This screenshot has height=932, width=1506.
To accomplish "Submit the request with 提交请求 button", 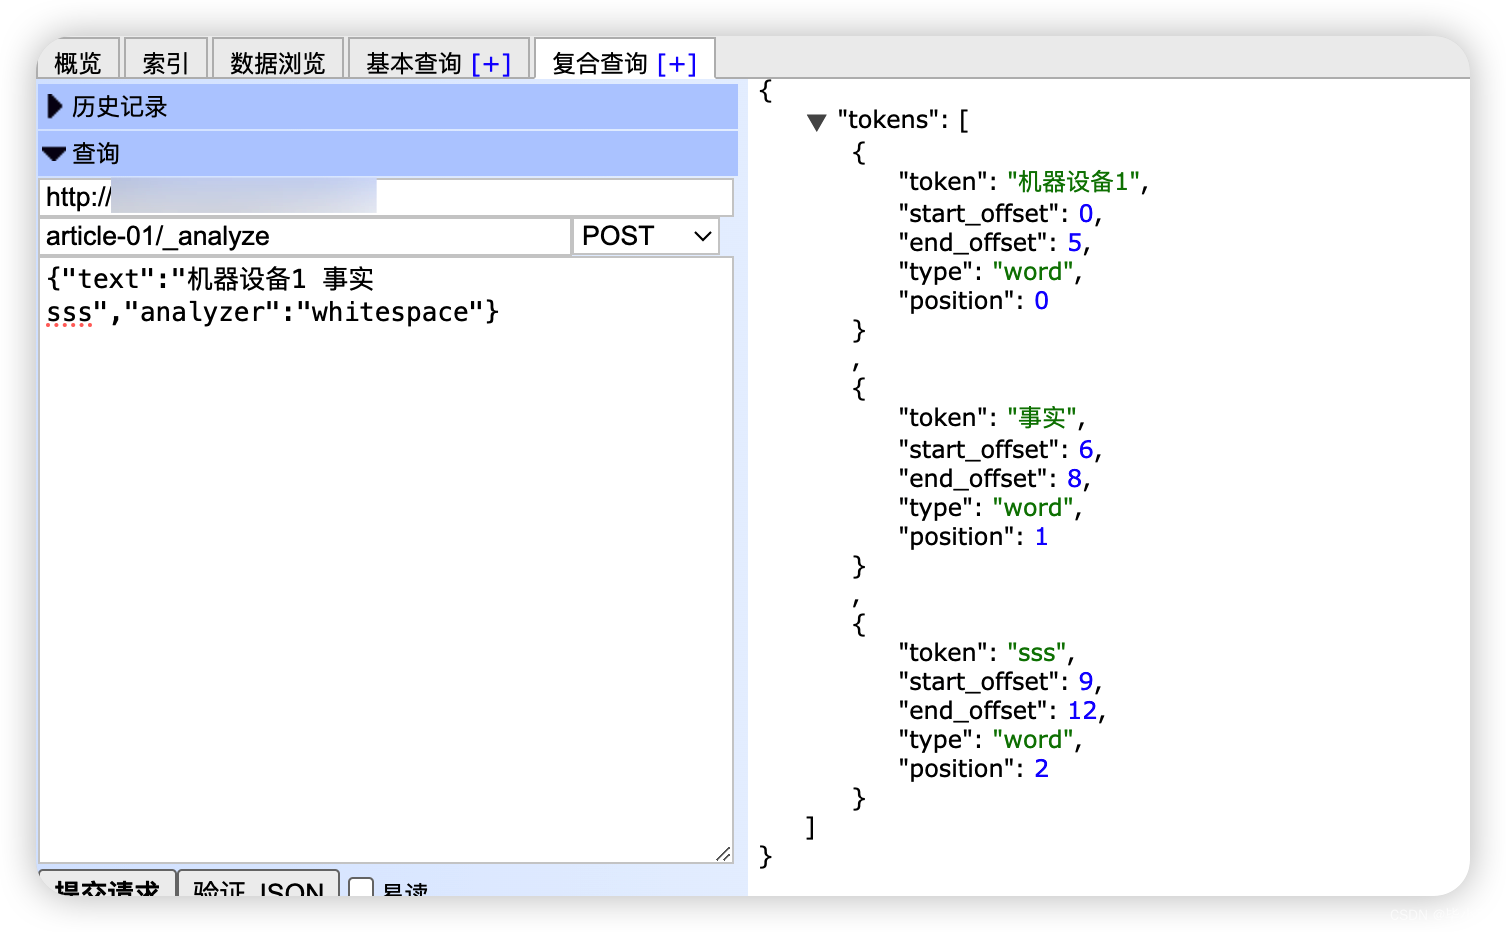I will 107,885.
